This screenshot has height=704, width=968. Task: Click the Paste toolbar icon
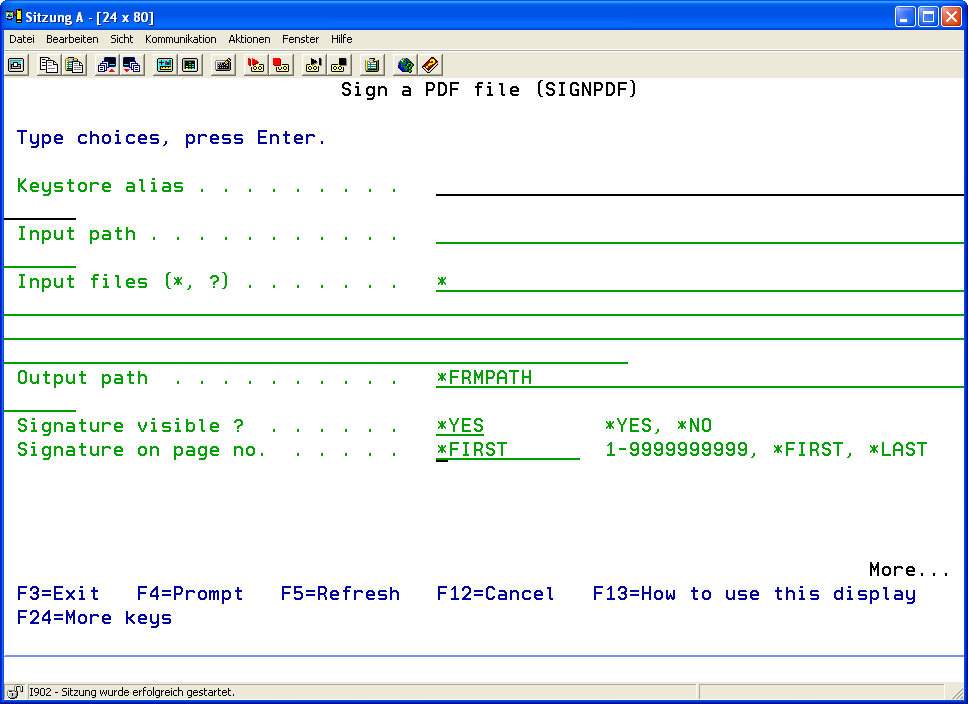click(74, 65)
